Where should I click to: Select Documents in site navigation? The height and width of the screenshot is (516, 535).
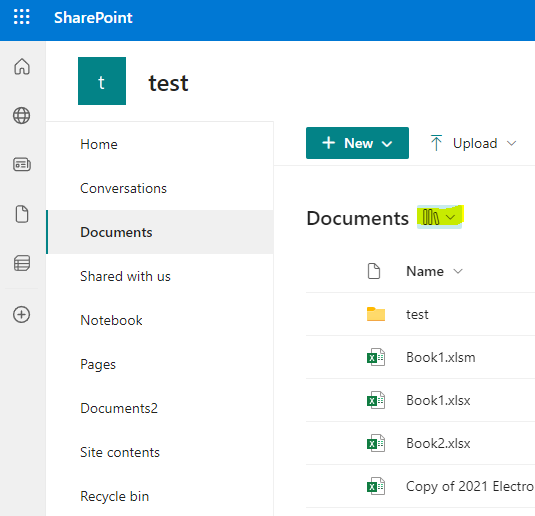(160, 232)
